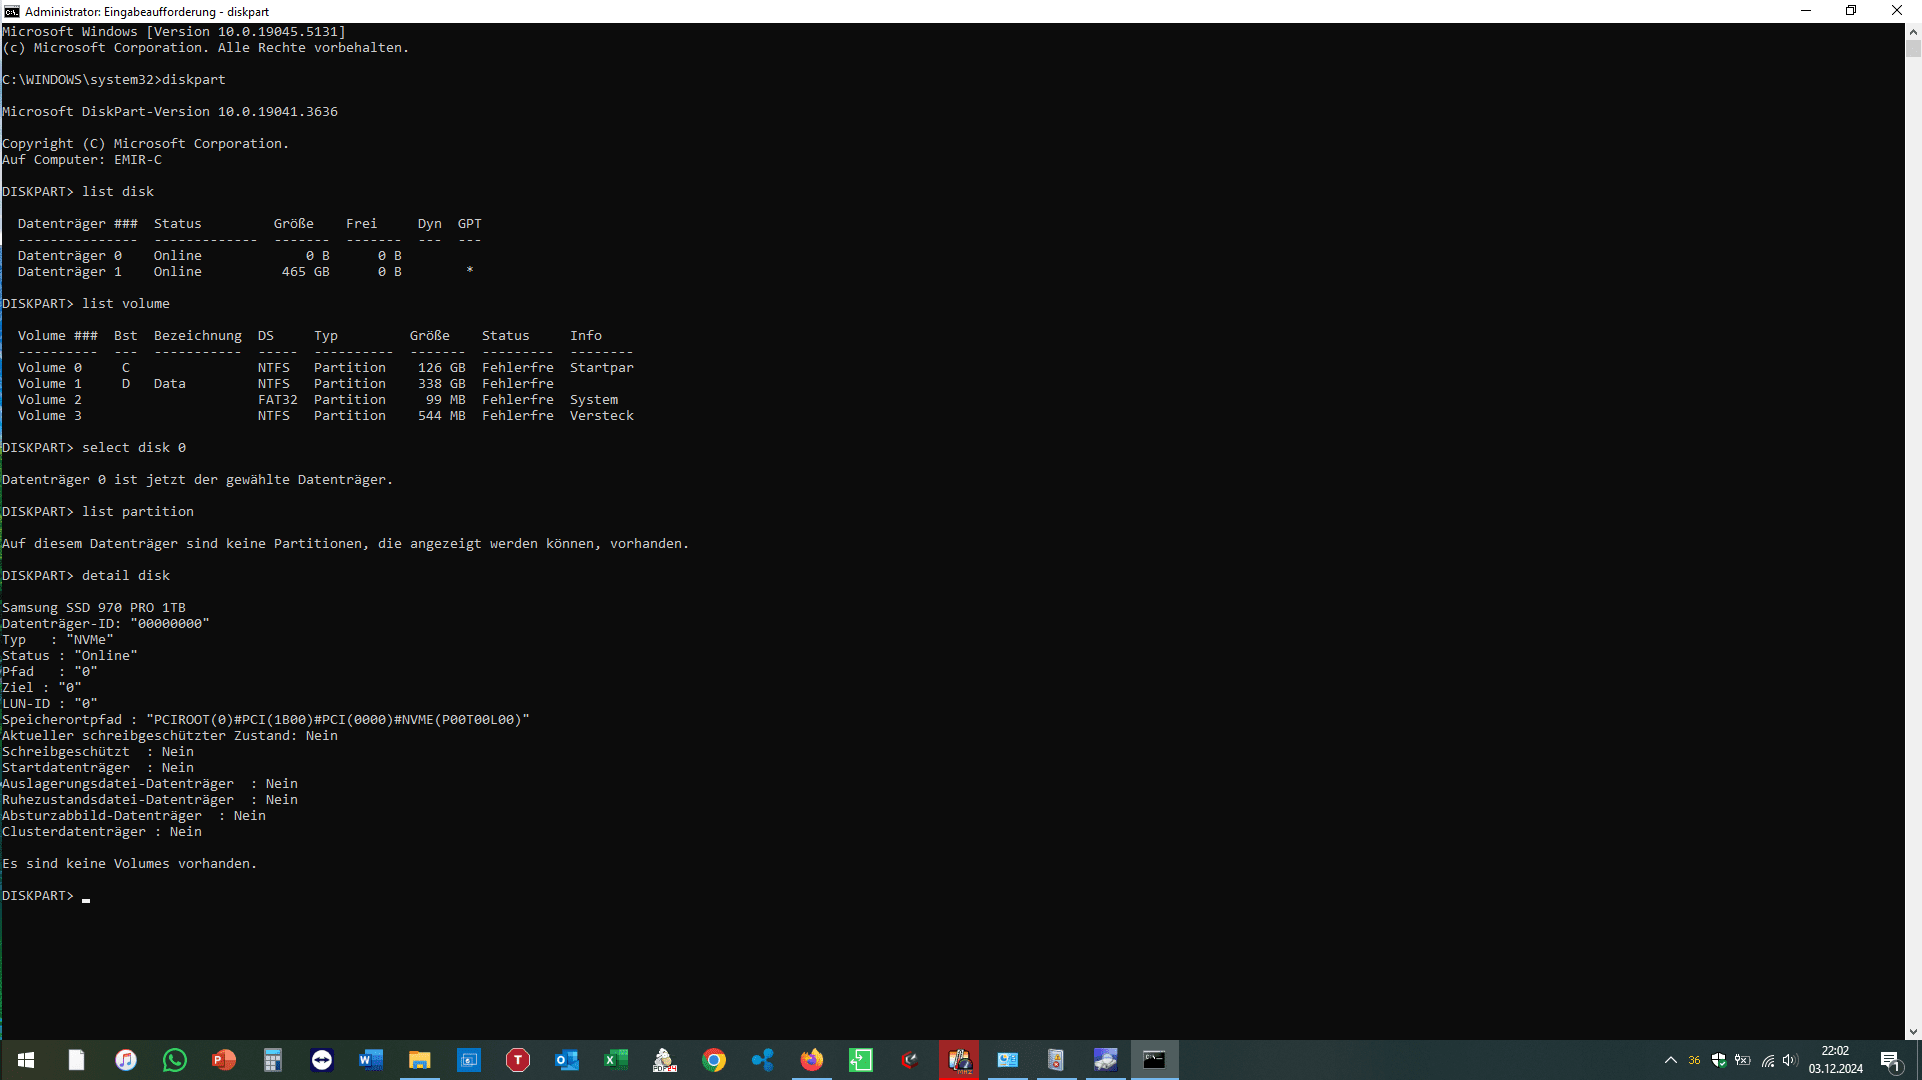Open the clock and date flyout
Viewport: 1922px width, 1080px height.
click(1835, 1060)
